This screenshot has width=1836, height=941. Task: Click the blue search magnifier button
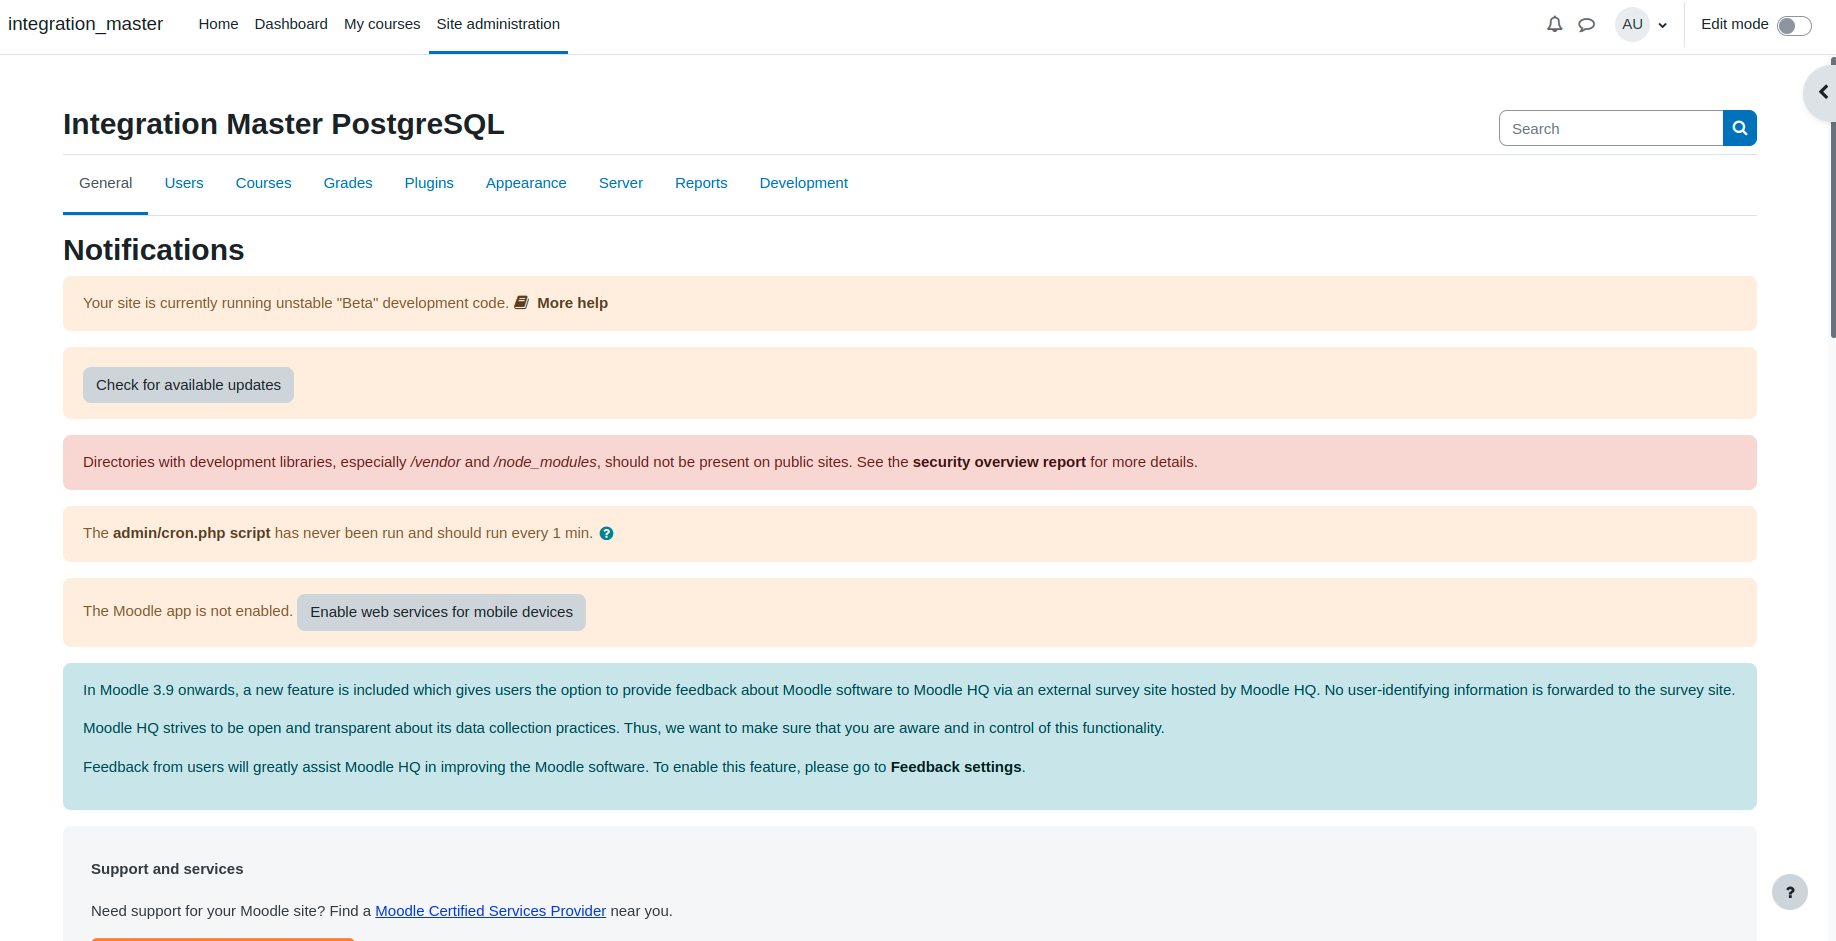(1740, 128)
